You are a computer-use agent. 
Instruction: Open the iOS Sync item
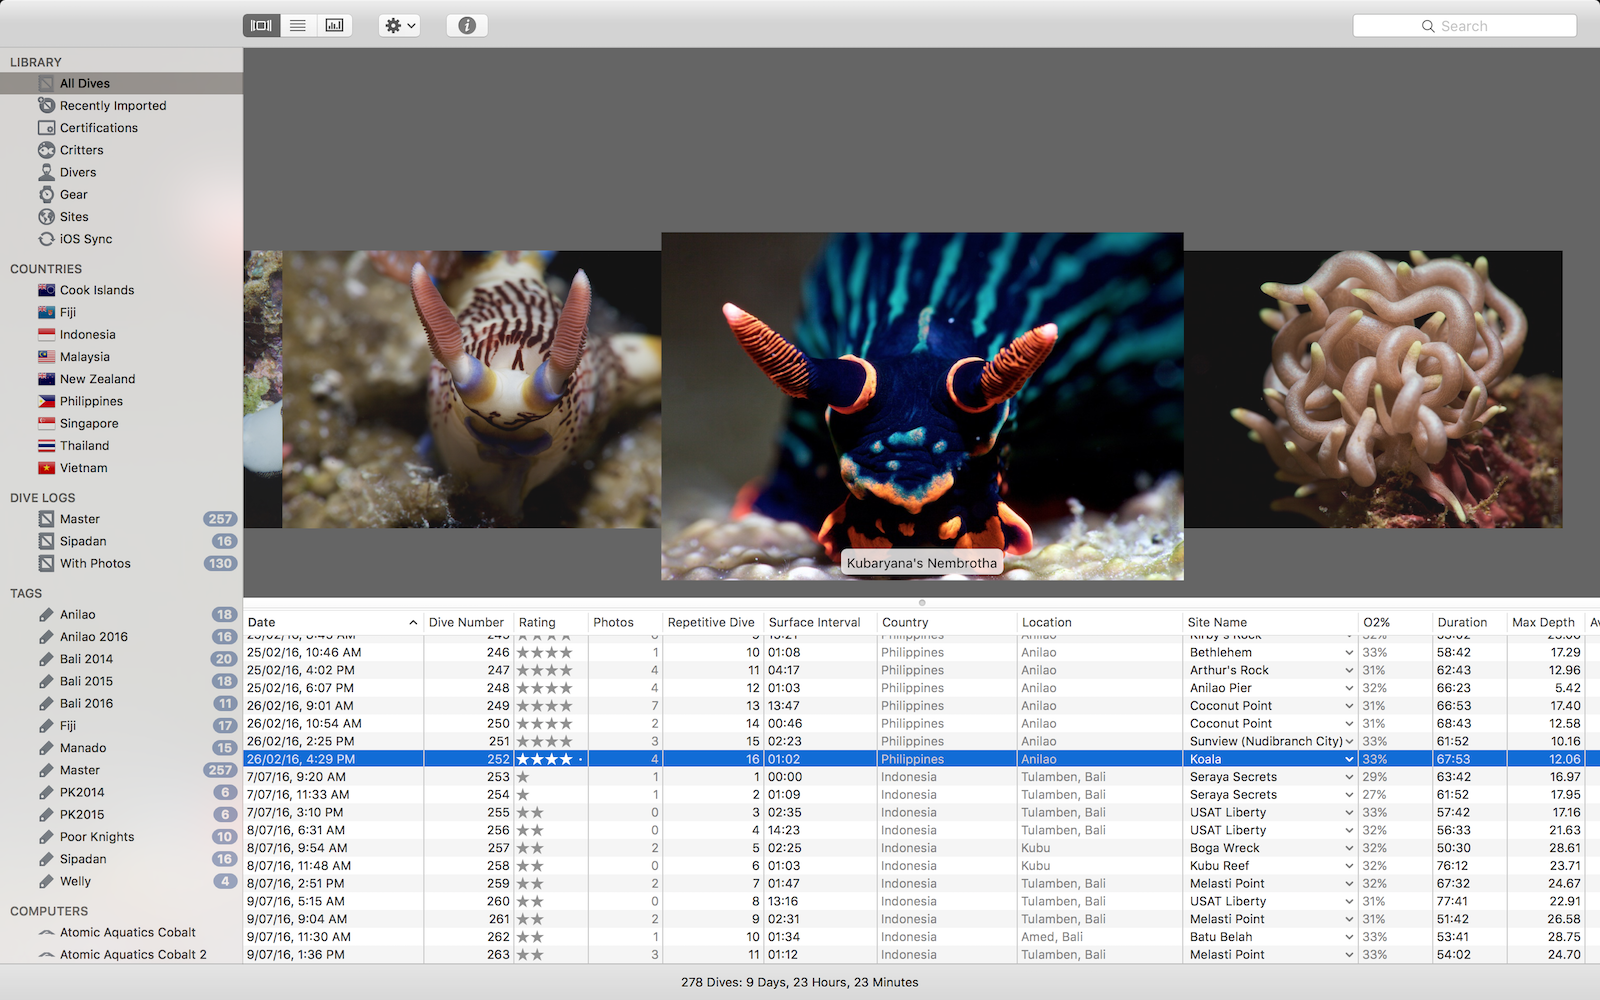point(85,239)
